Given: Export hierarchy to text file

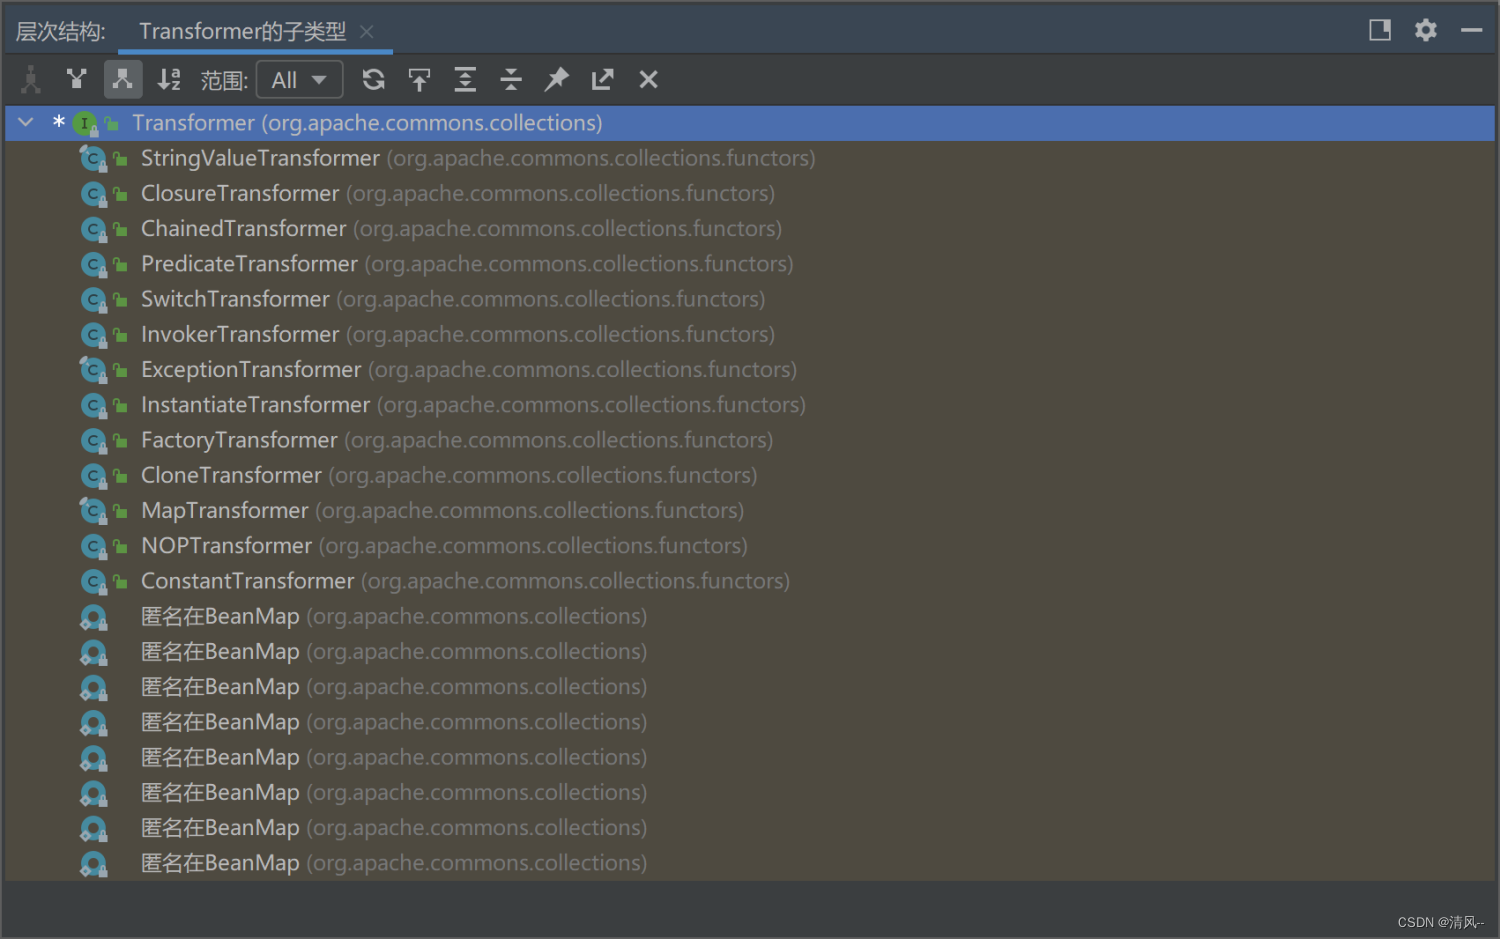Looking at the screenshot, I should coord(602,79).
